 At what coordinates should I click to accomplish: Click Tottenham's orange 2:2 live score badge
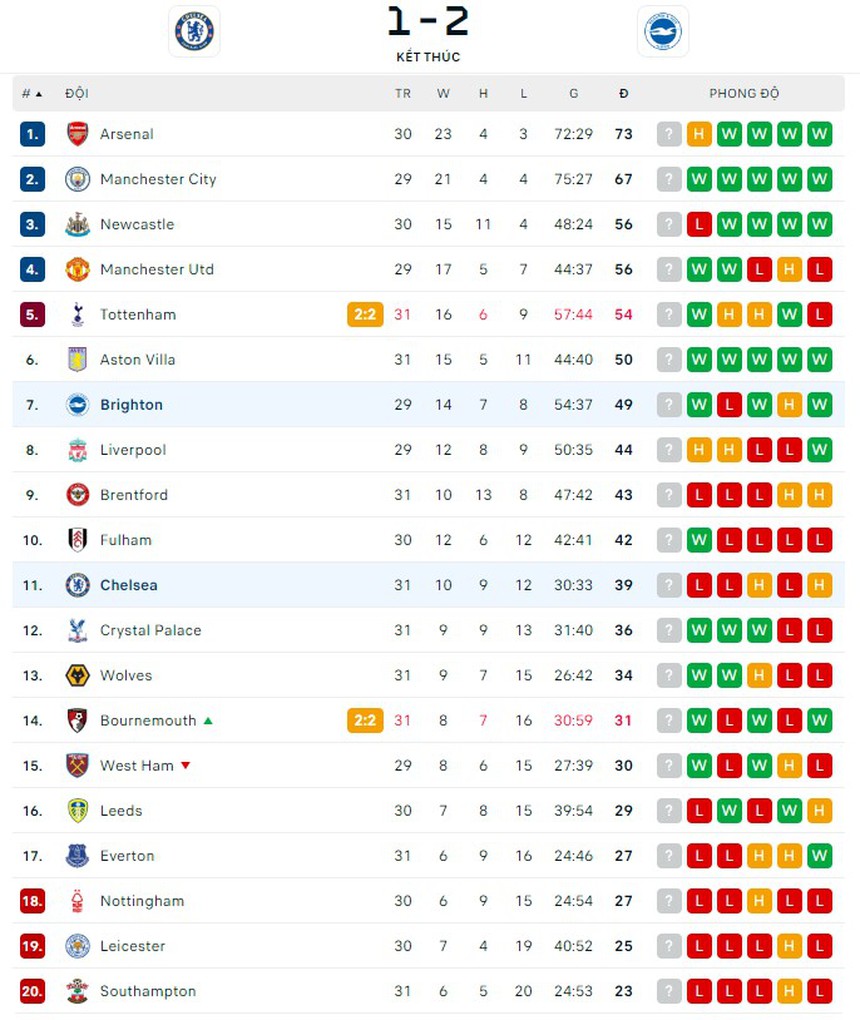(x=365, y=314)
